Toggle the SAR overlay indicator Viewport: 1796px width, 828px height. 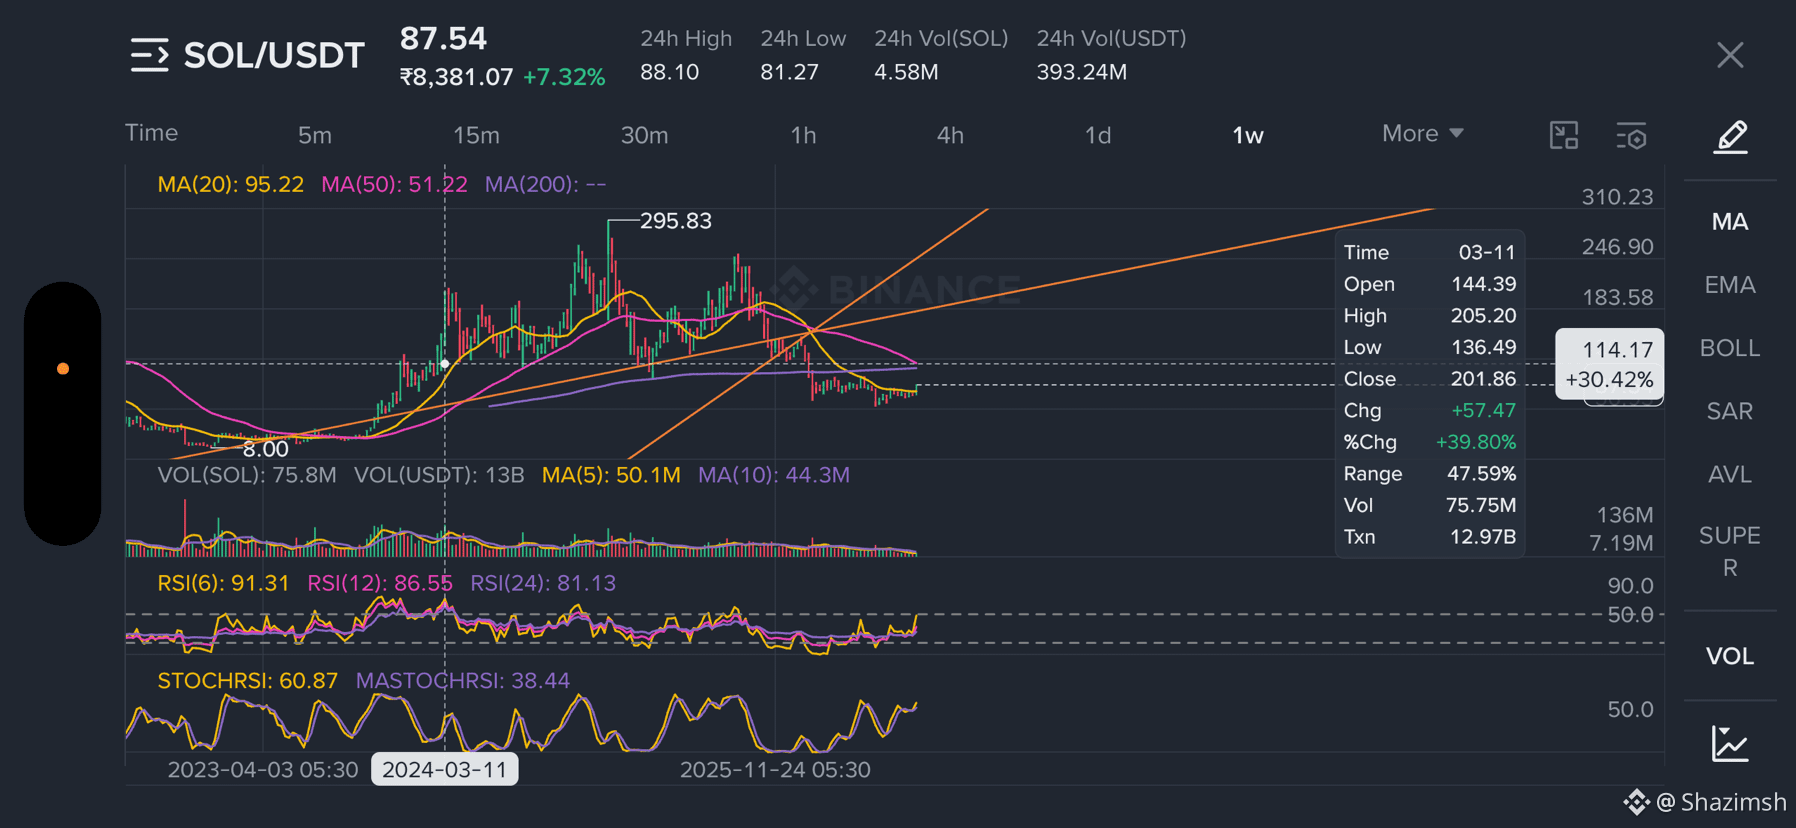click(1730, 411)
